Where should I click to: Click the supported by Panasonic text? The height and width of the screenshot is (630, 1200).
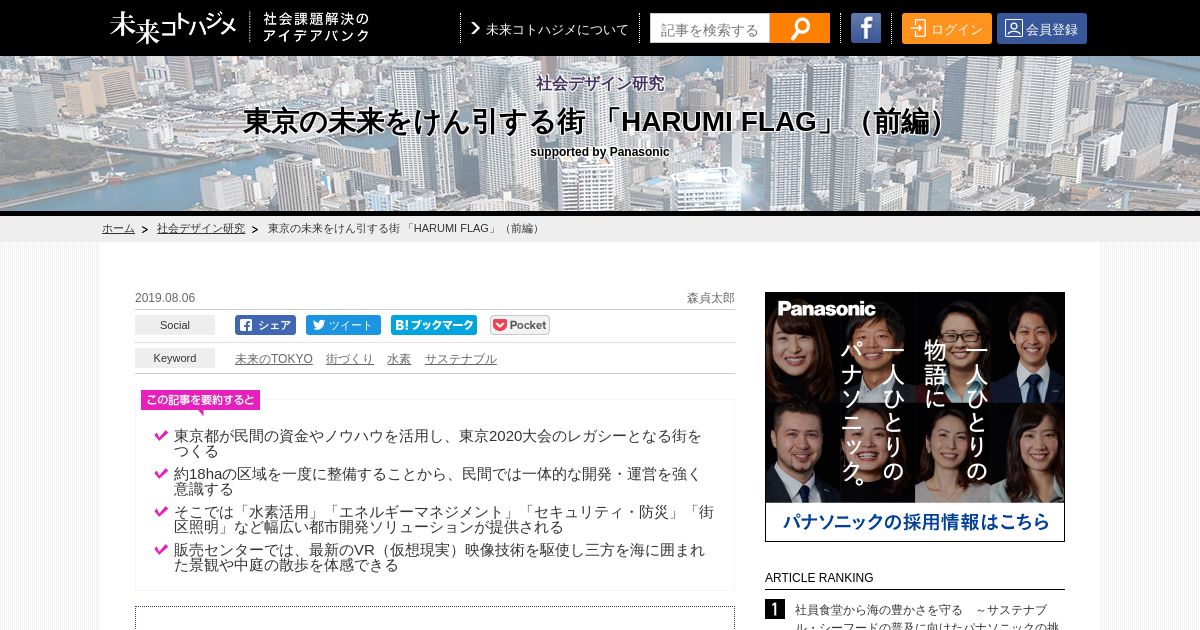[600, 152]
